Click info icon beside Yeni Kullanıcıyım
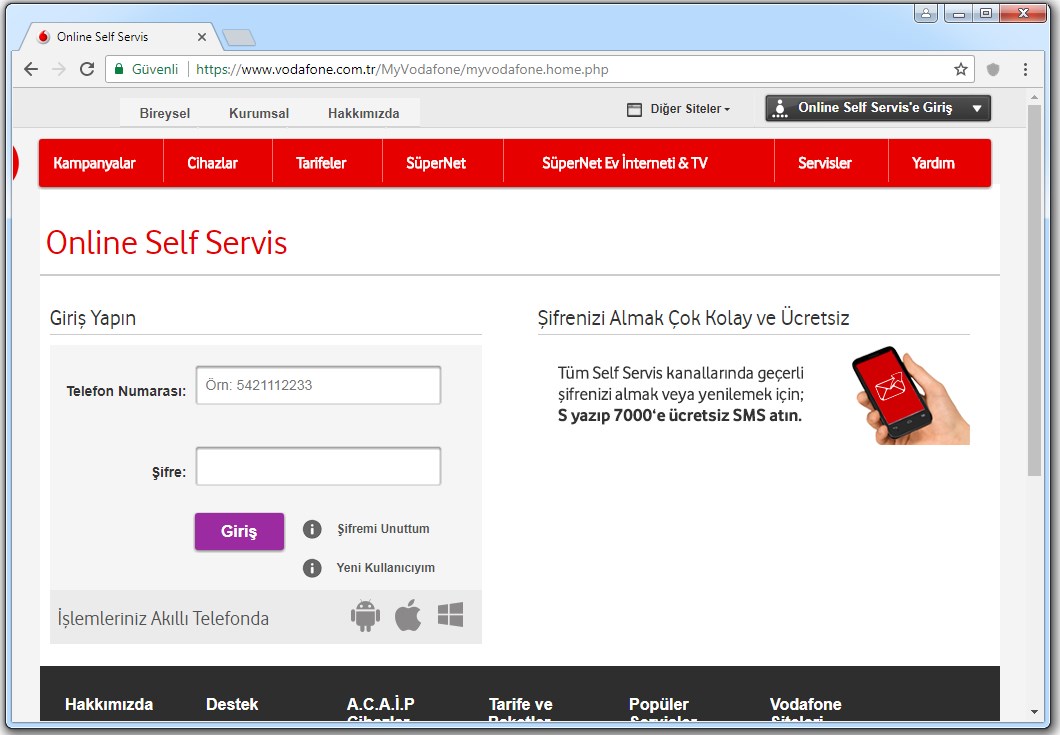The image size is (1060, 735). (x=312, y=568)
